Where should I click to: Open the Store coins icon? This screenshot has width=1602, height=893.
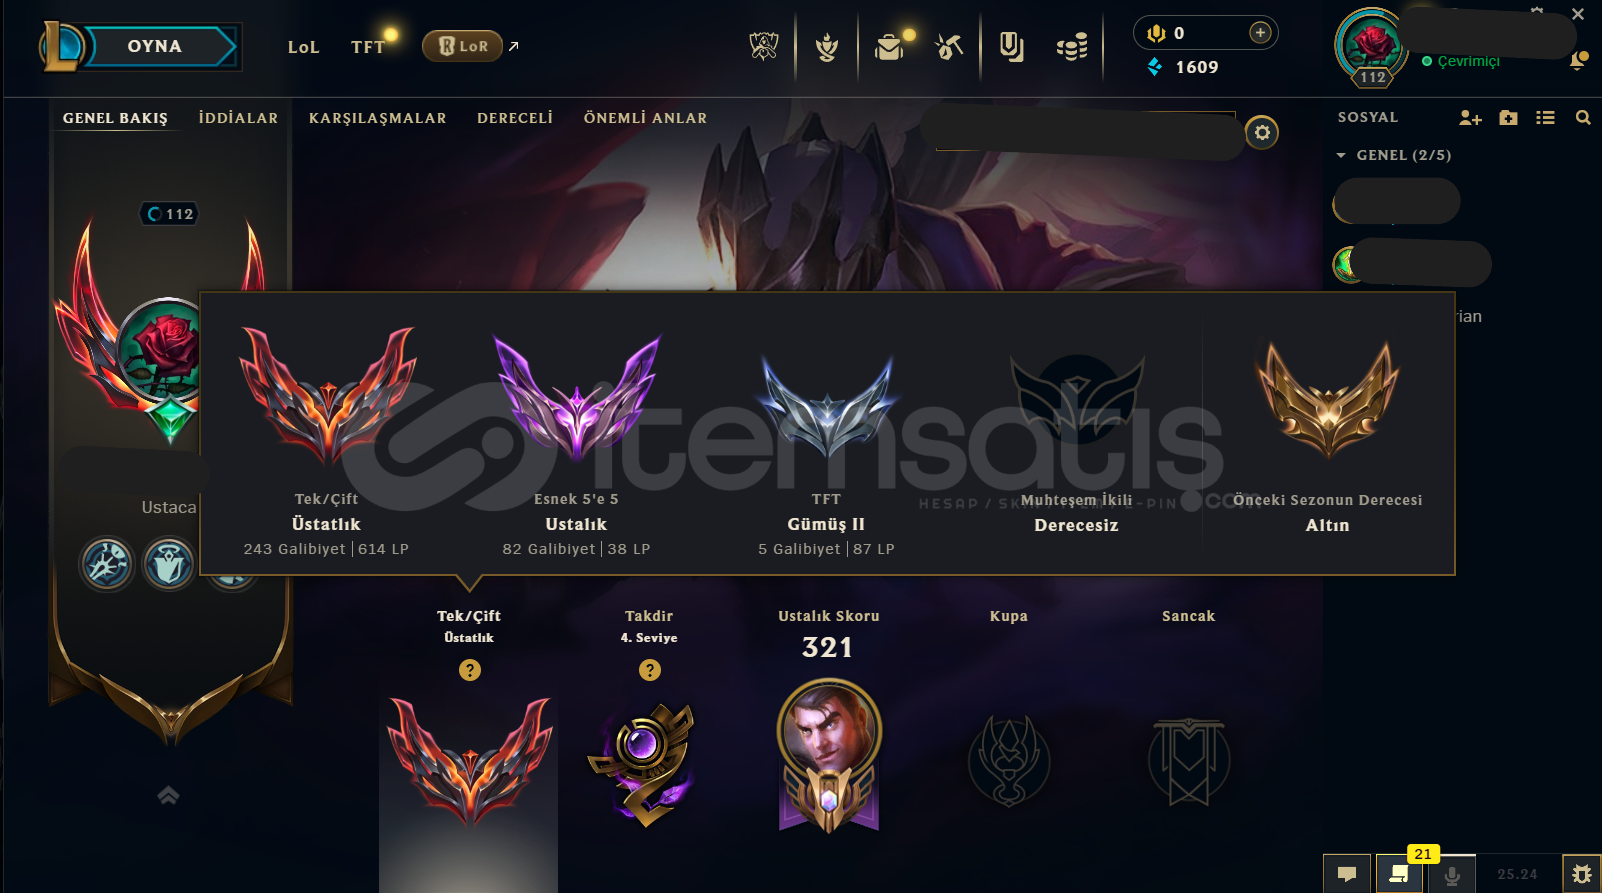point(1072,47)
